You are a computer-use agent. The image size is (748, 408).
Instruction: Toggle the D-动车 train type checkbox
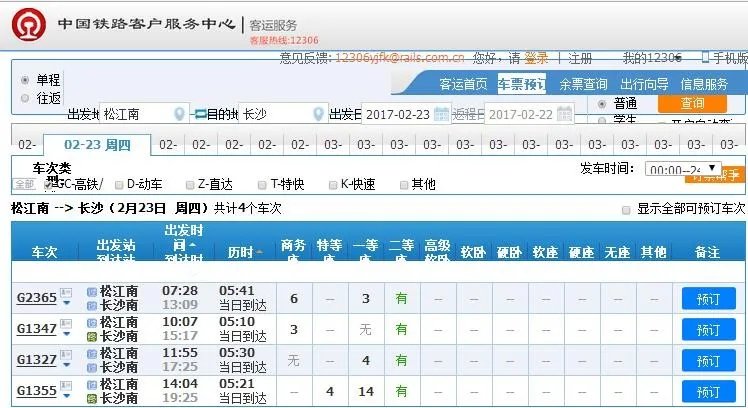pos(119,185)
